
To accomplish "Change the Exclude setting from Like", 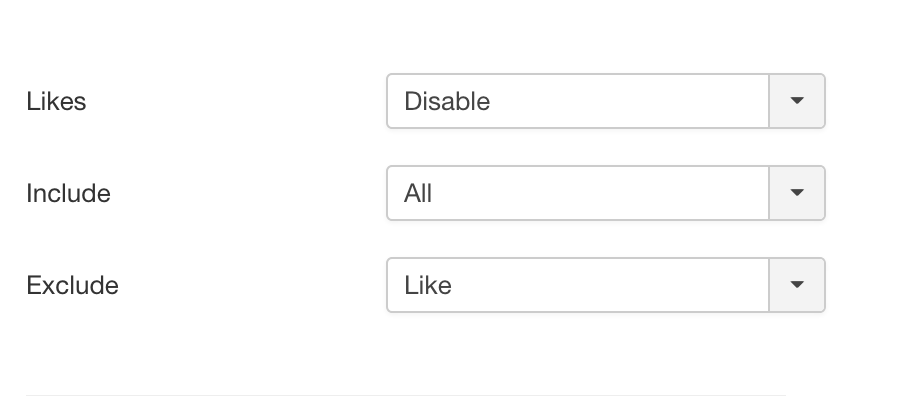I will click(x=606, y=285).
